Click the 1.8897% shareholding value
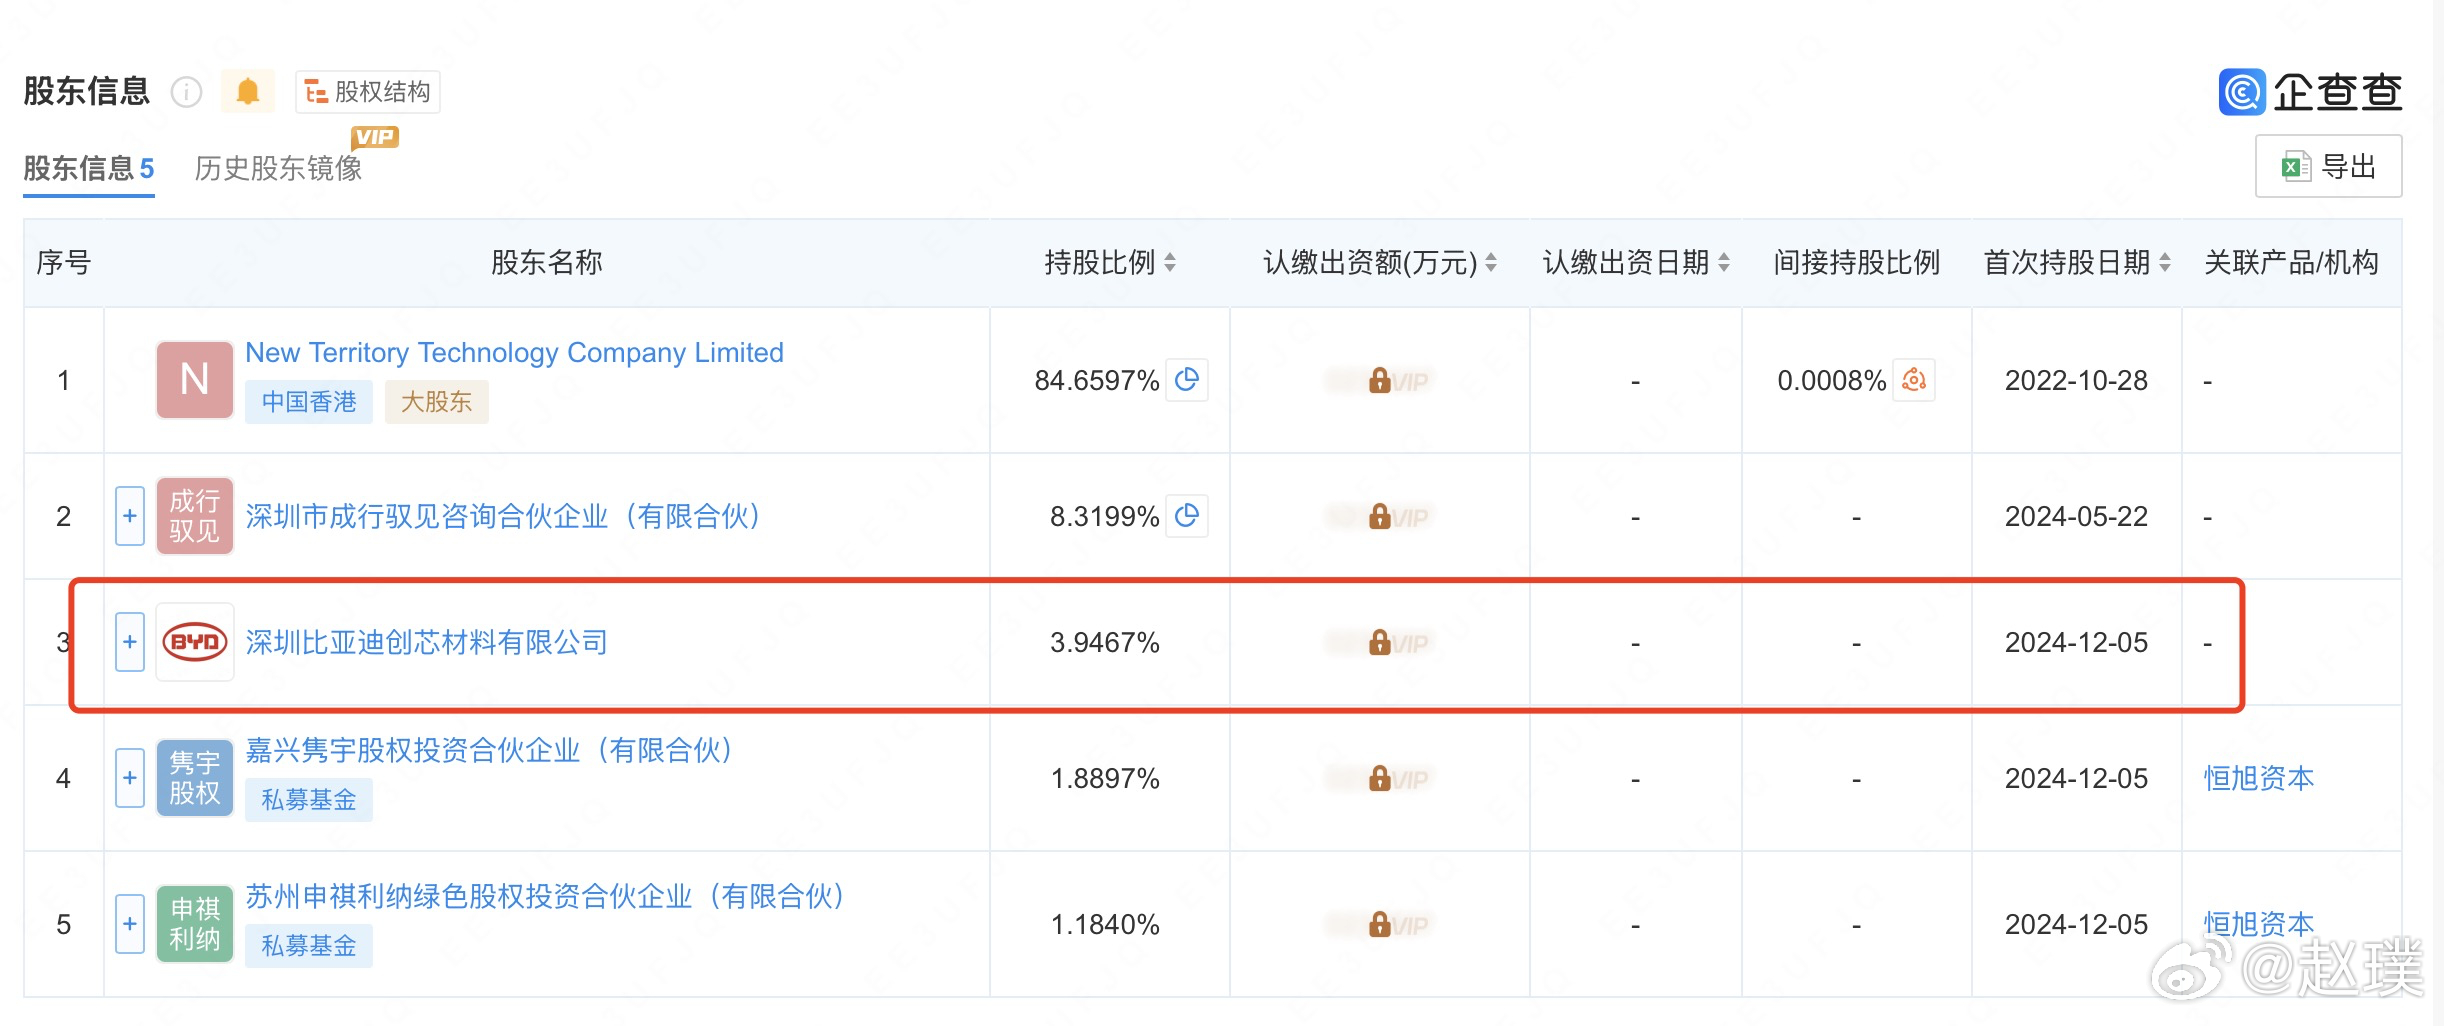Image resolution: width=2444 pixels, height=1026 pixels. click(1104, 778)
